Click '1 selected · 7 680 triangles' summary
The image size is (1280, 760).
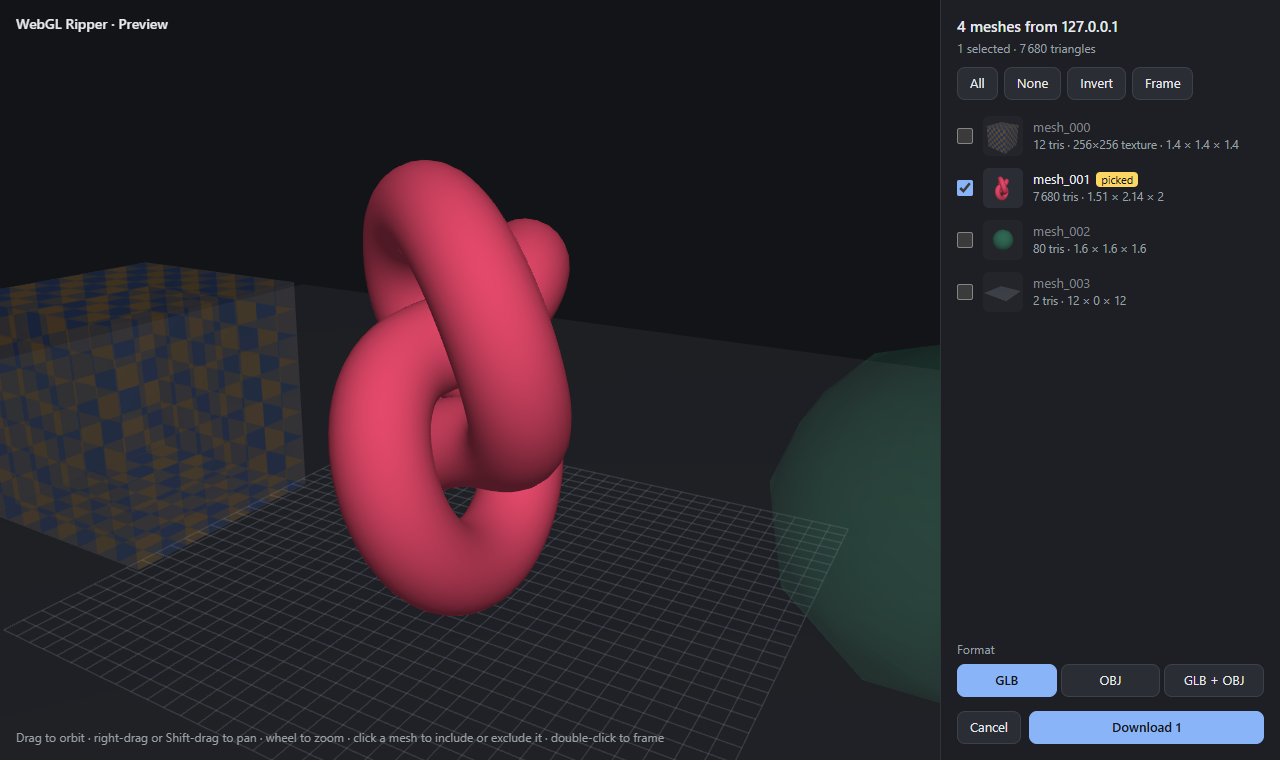(x=1026, y=49)
